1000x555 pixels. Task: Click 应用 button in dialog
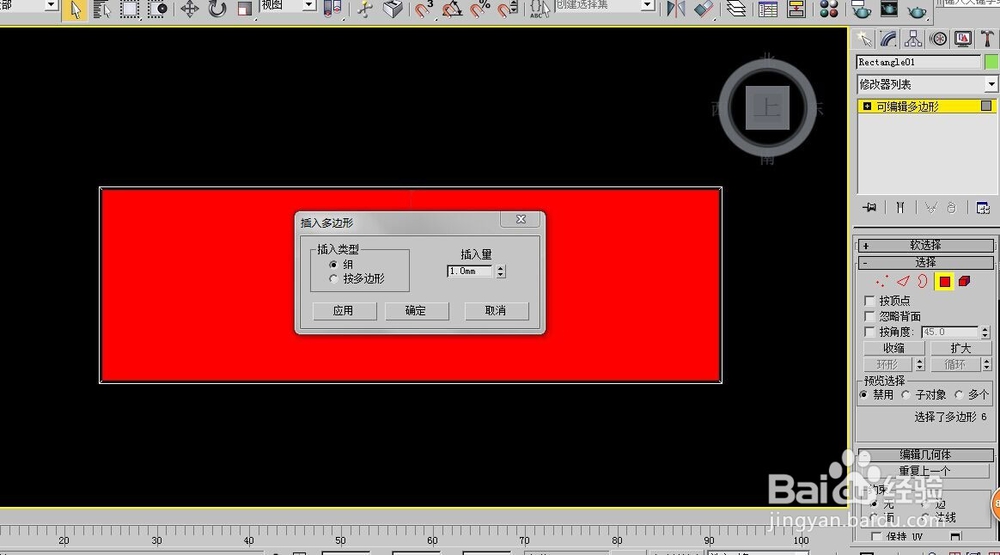[x=344, y=311]
